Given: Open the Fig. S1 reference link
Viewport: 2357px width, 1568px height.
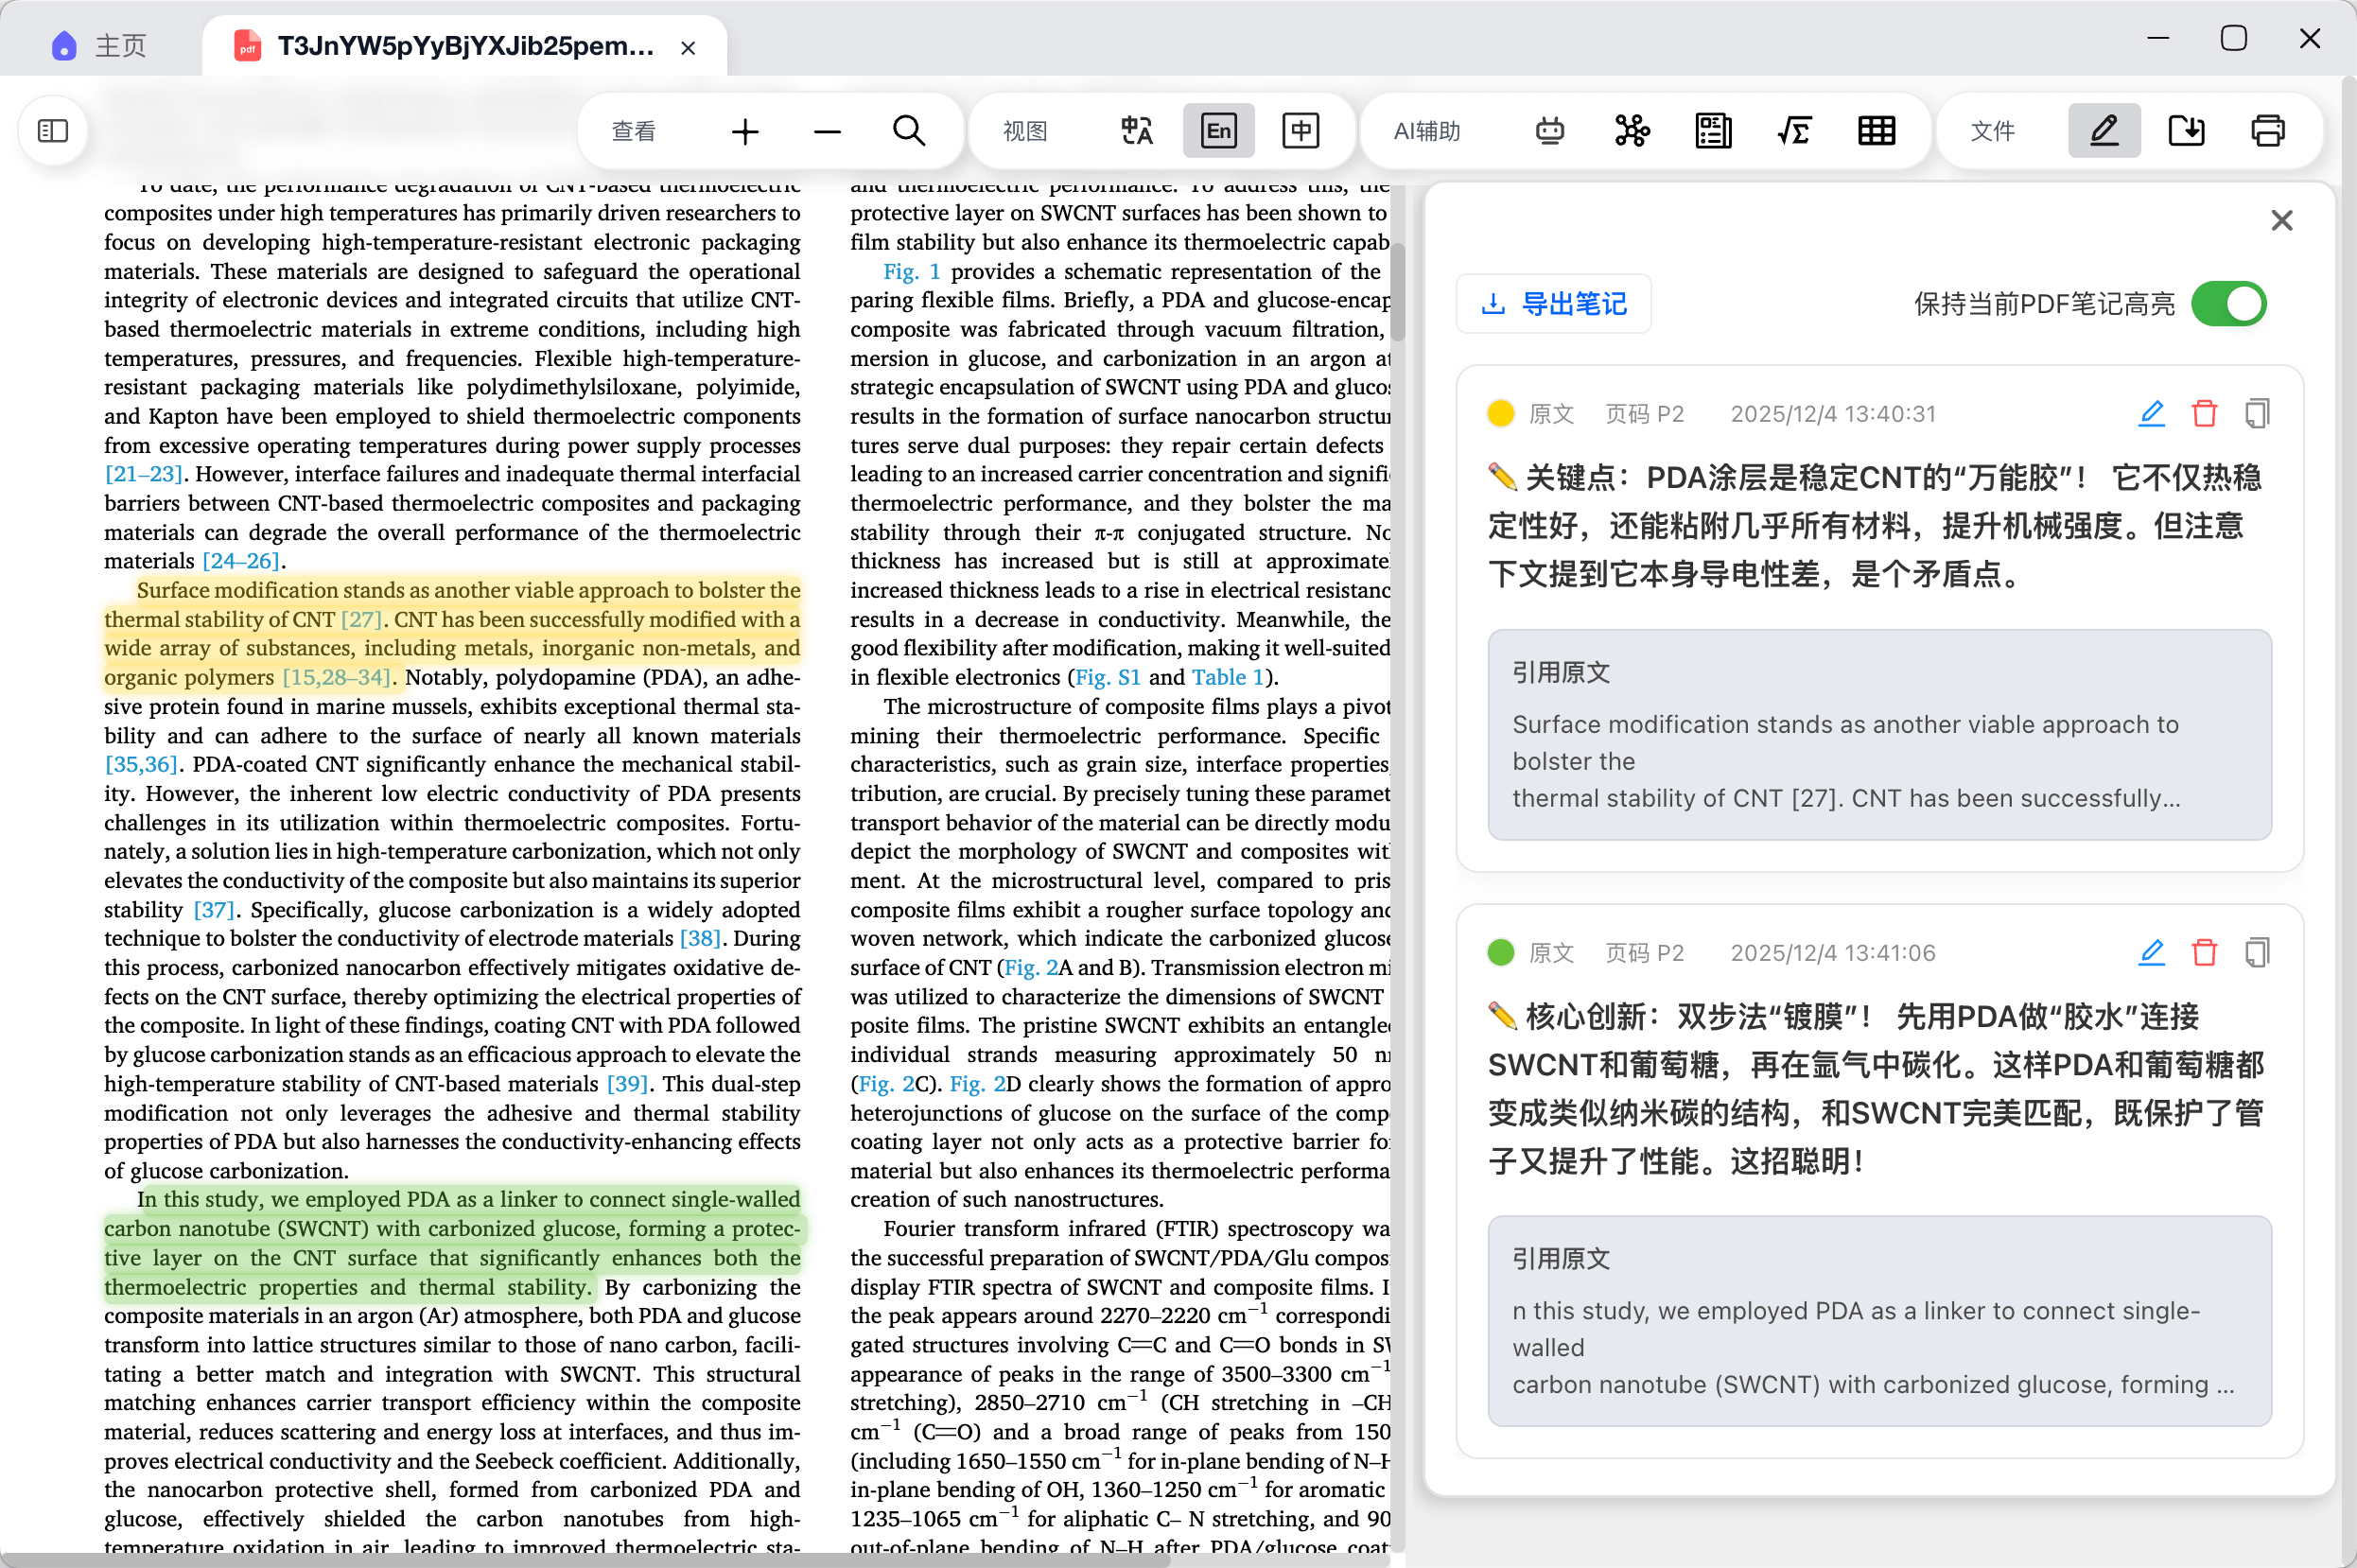Looking at the screenshot, I should coord(1107,677).
